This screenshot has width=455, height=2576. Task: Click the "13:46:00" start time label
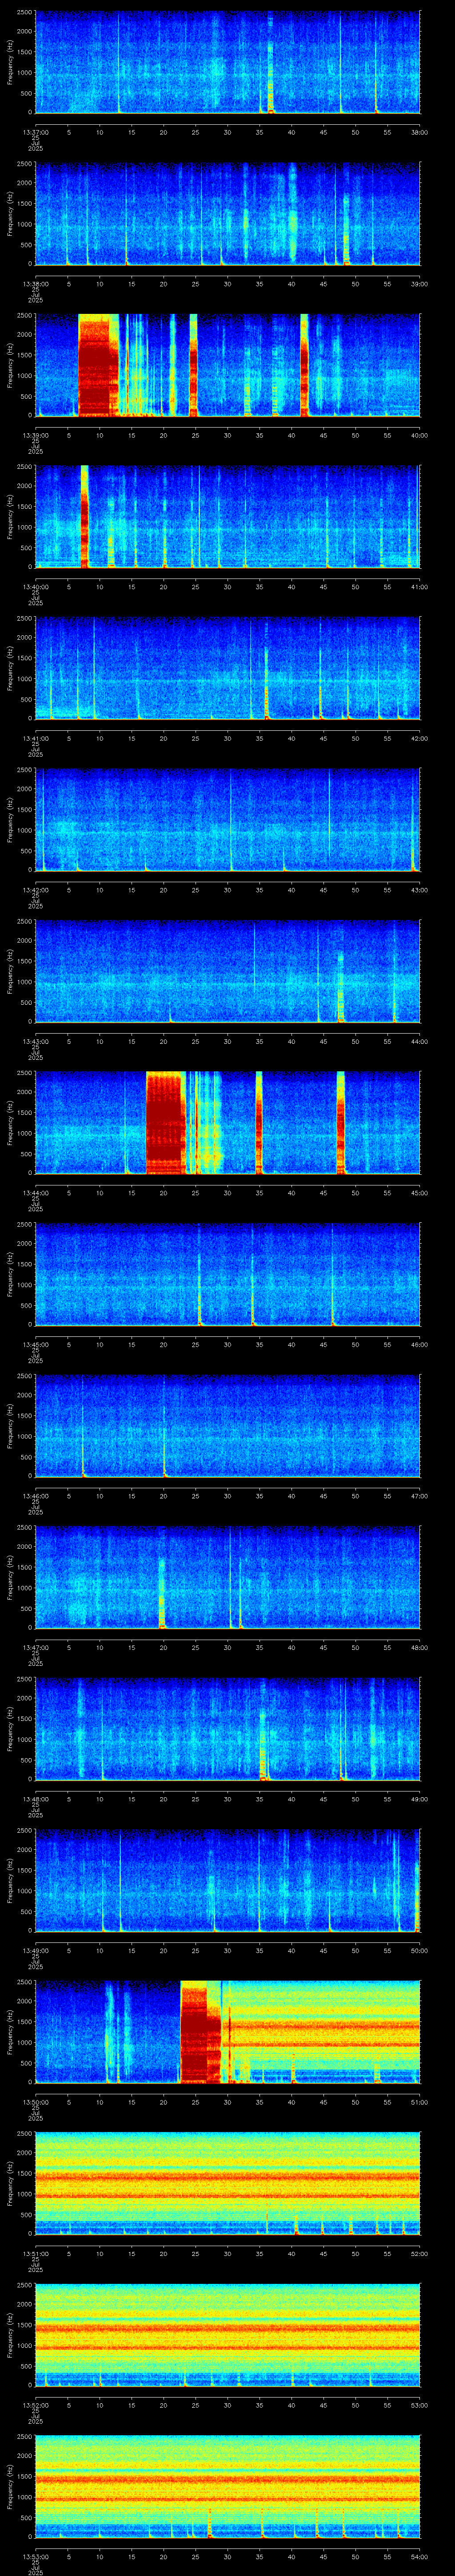coord(35,1496)
